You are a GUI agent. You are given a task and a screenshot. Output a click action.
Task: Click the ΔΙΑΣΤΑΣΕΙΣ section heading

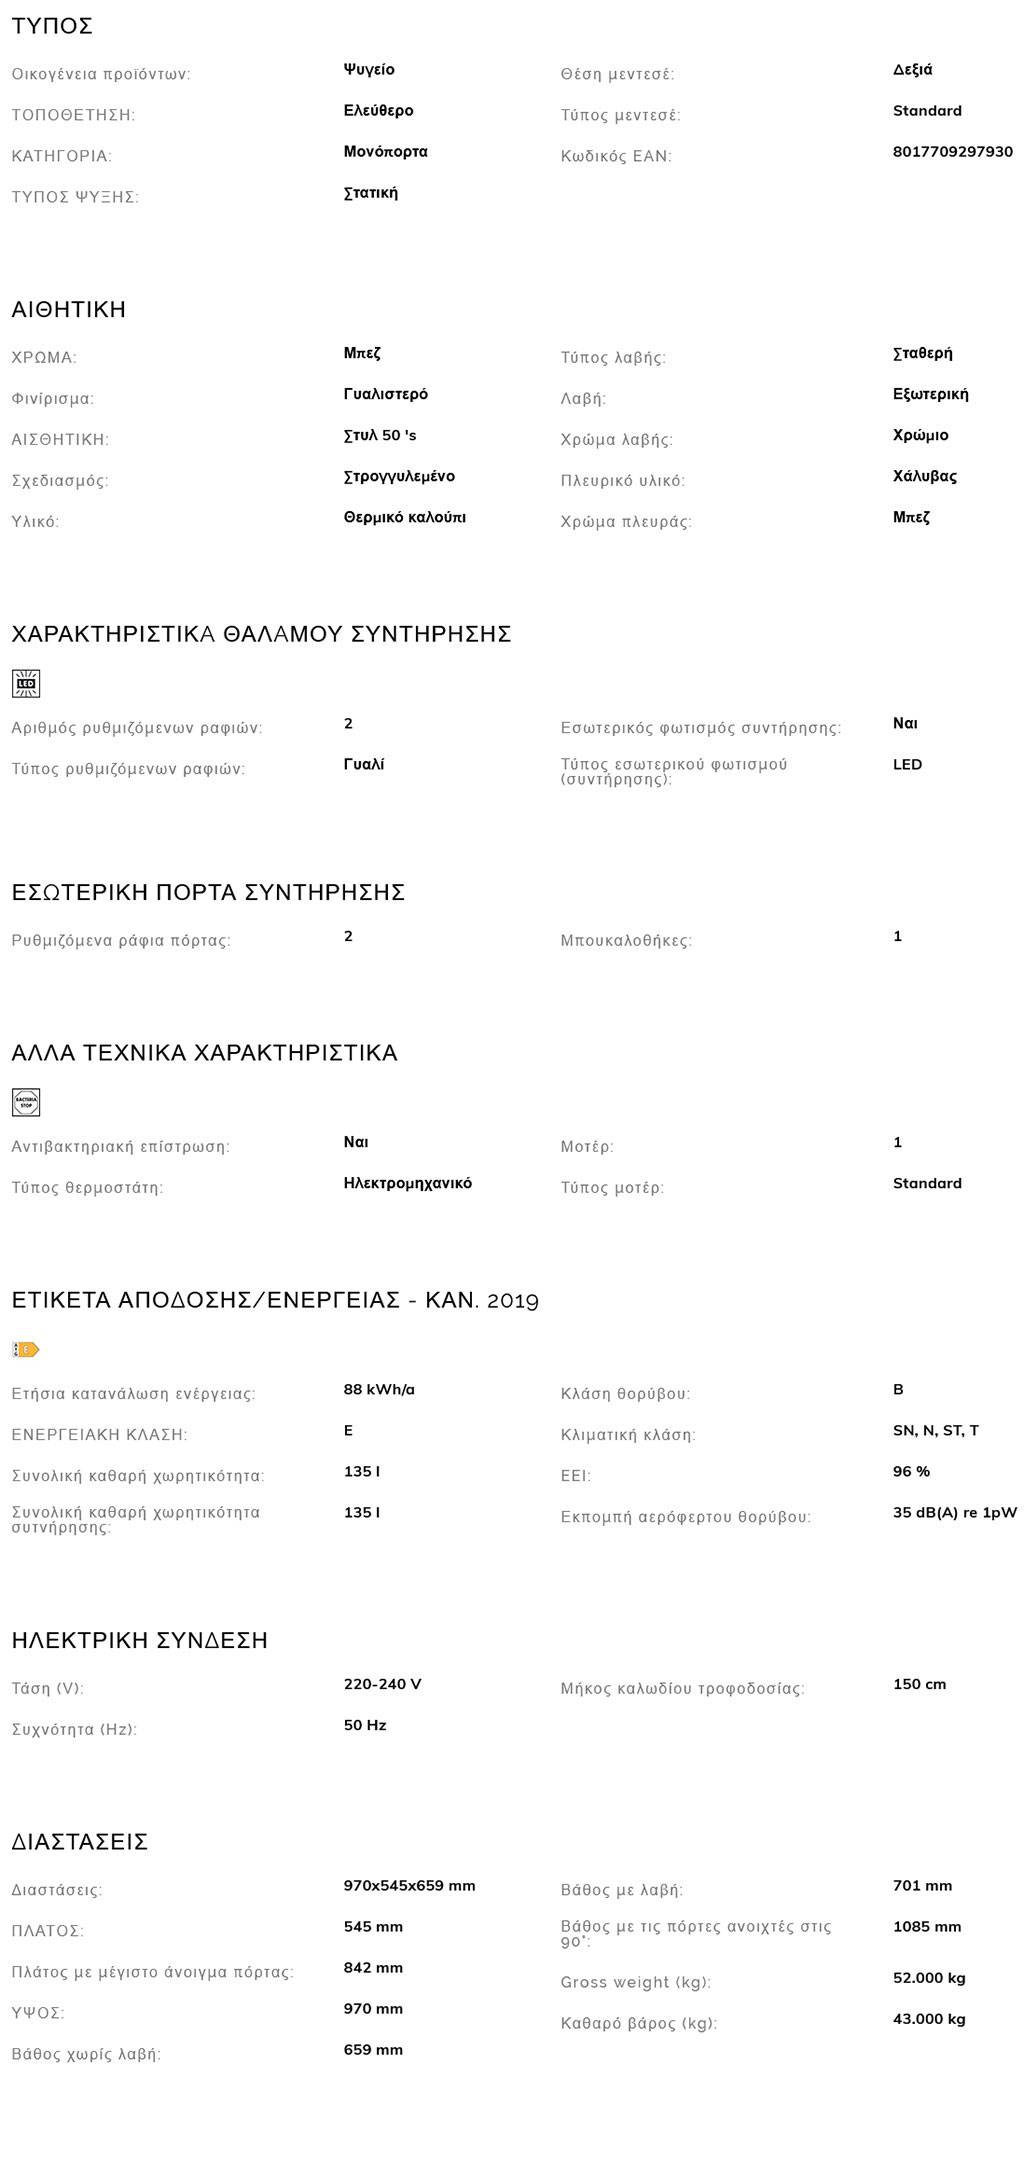80,1842
